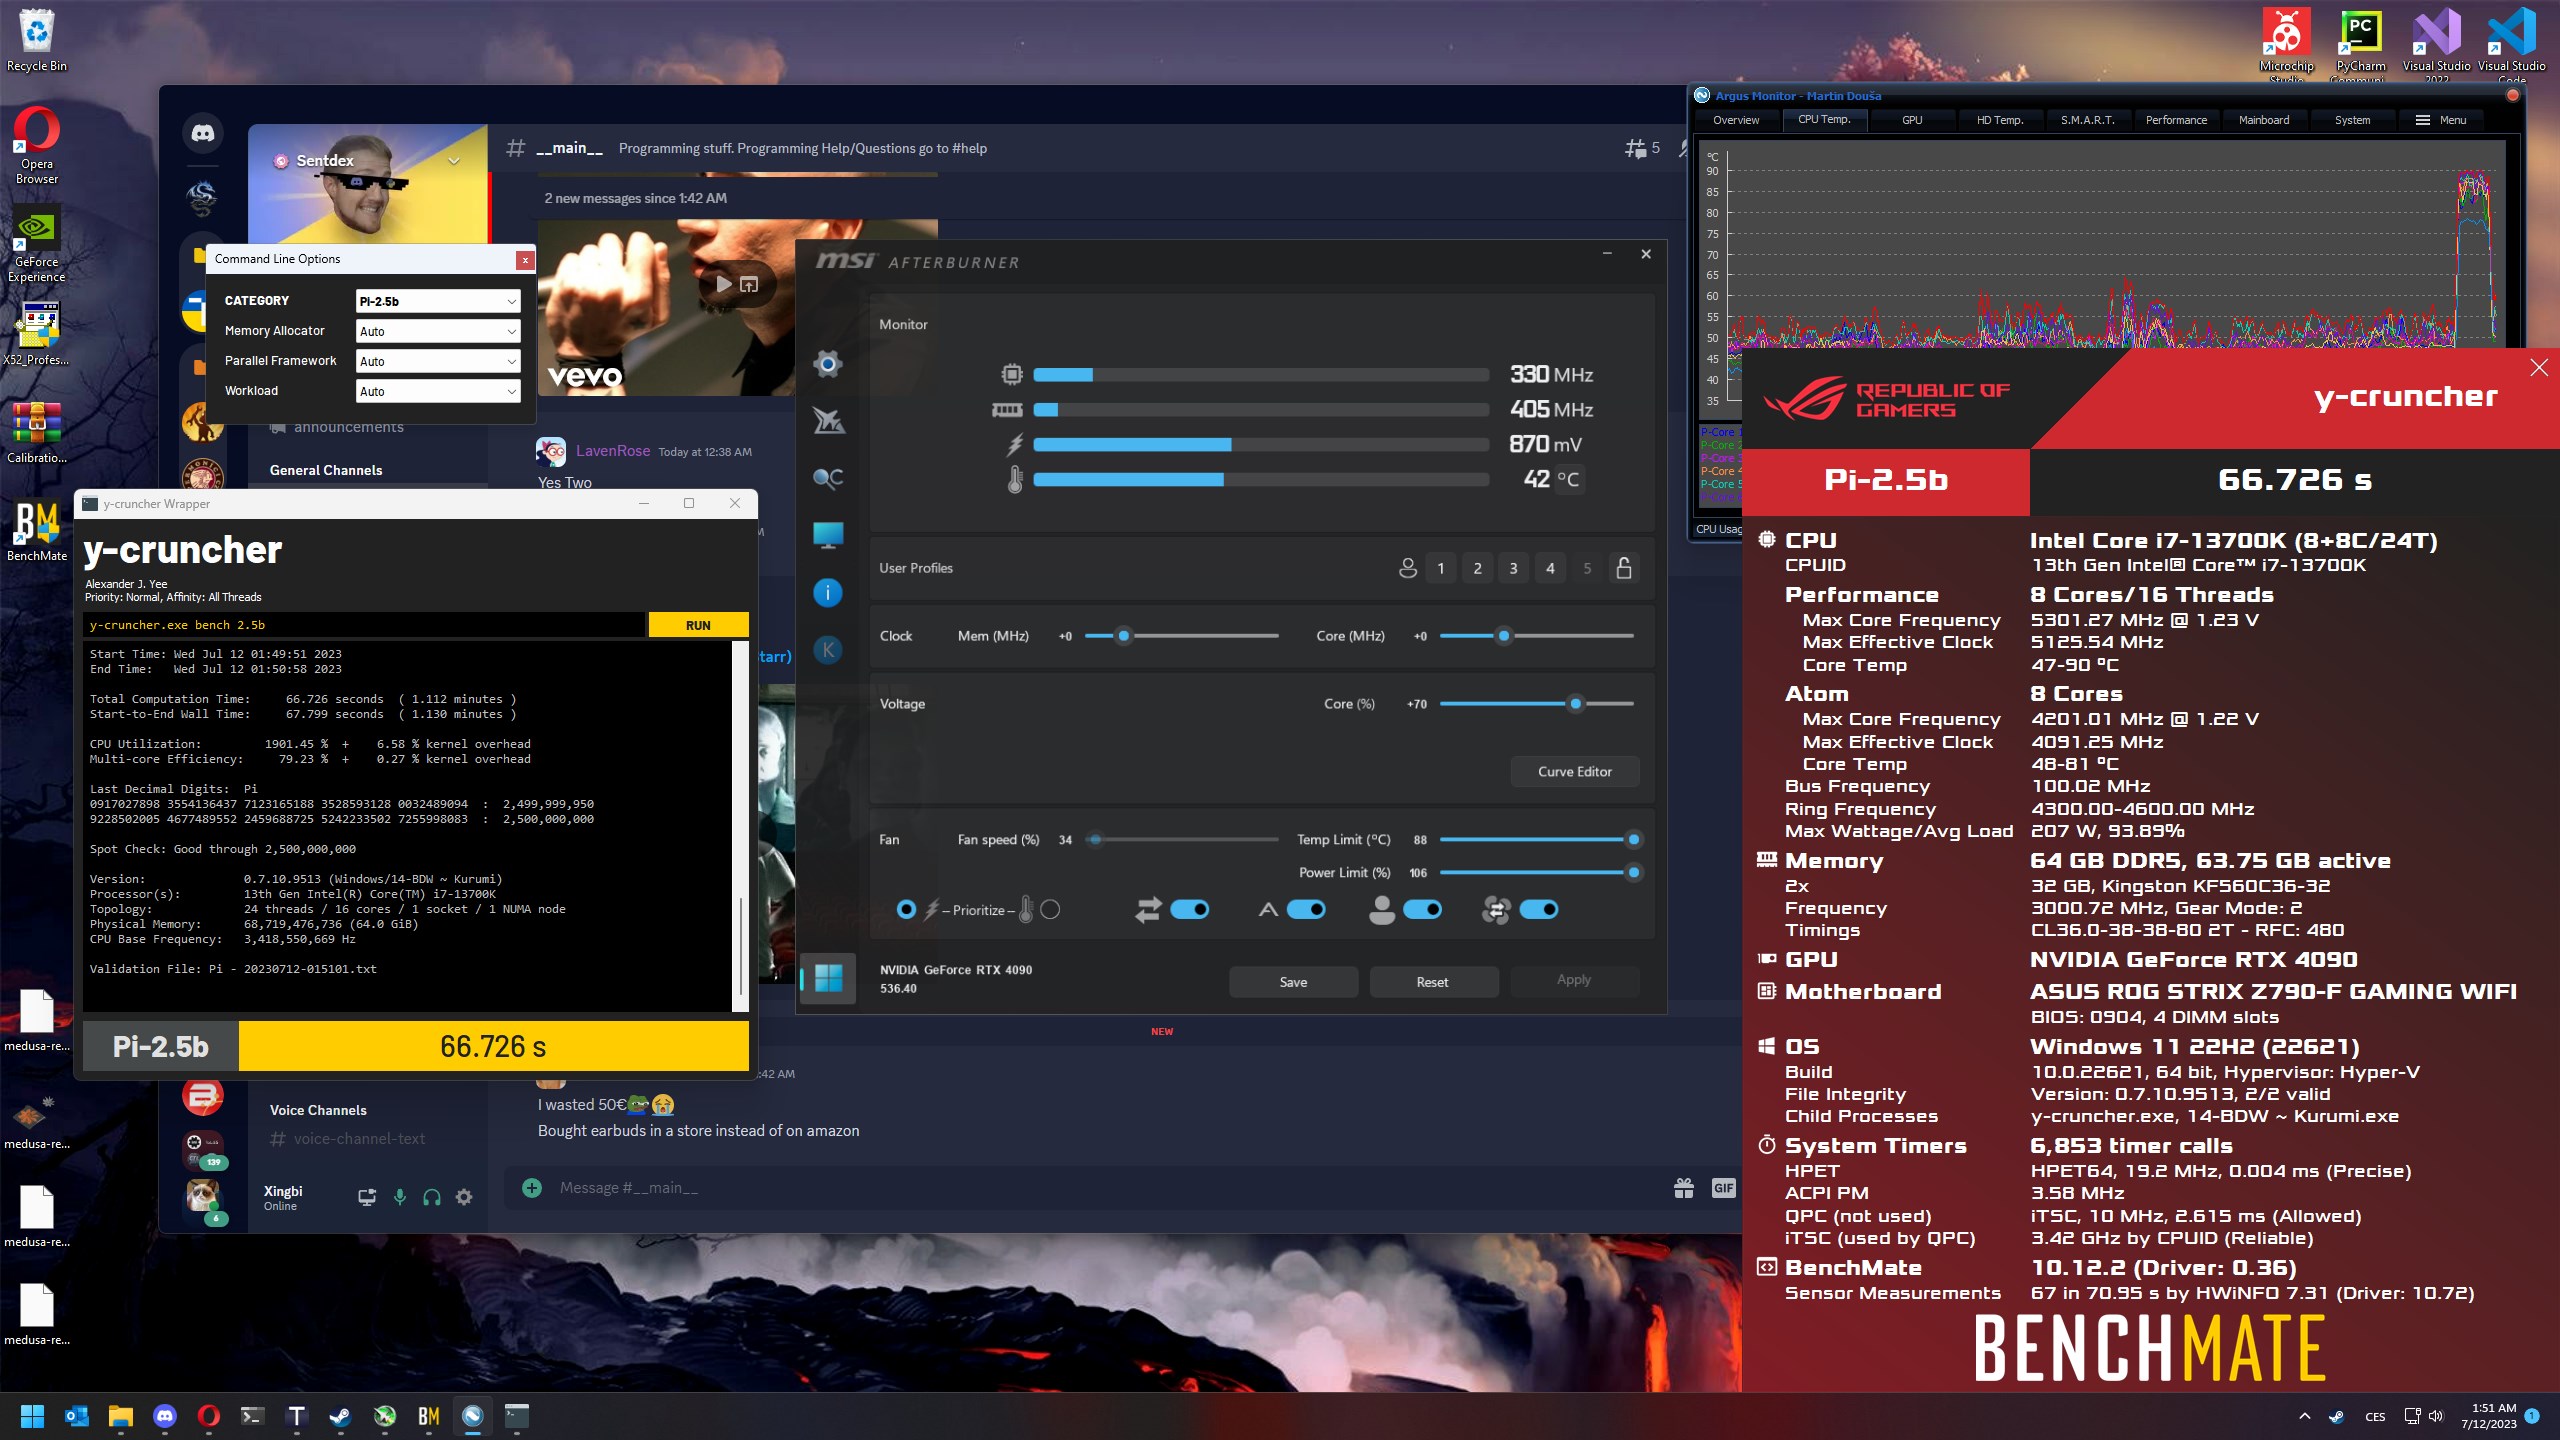Open Discord direct messages home icon
Image resolution: width=2560 pixels, height=1440 pixels.
pyautogui.click(x=203, y=133)
